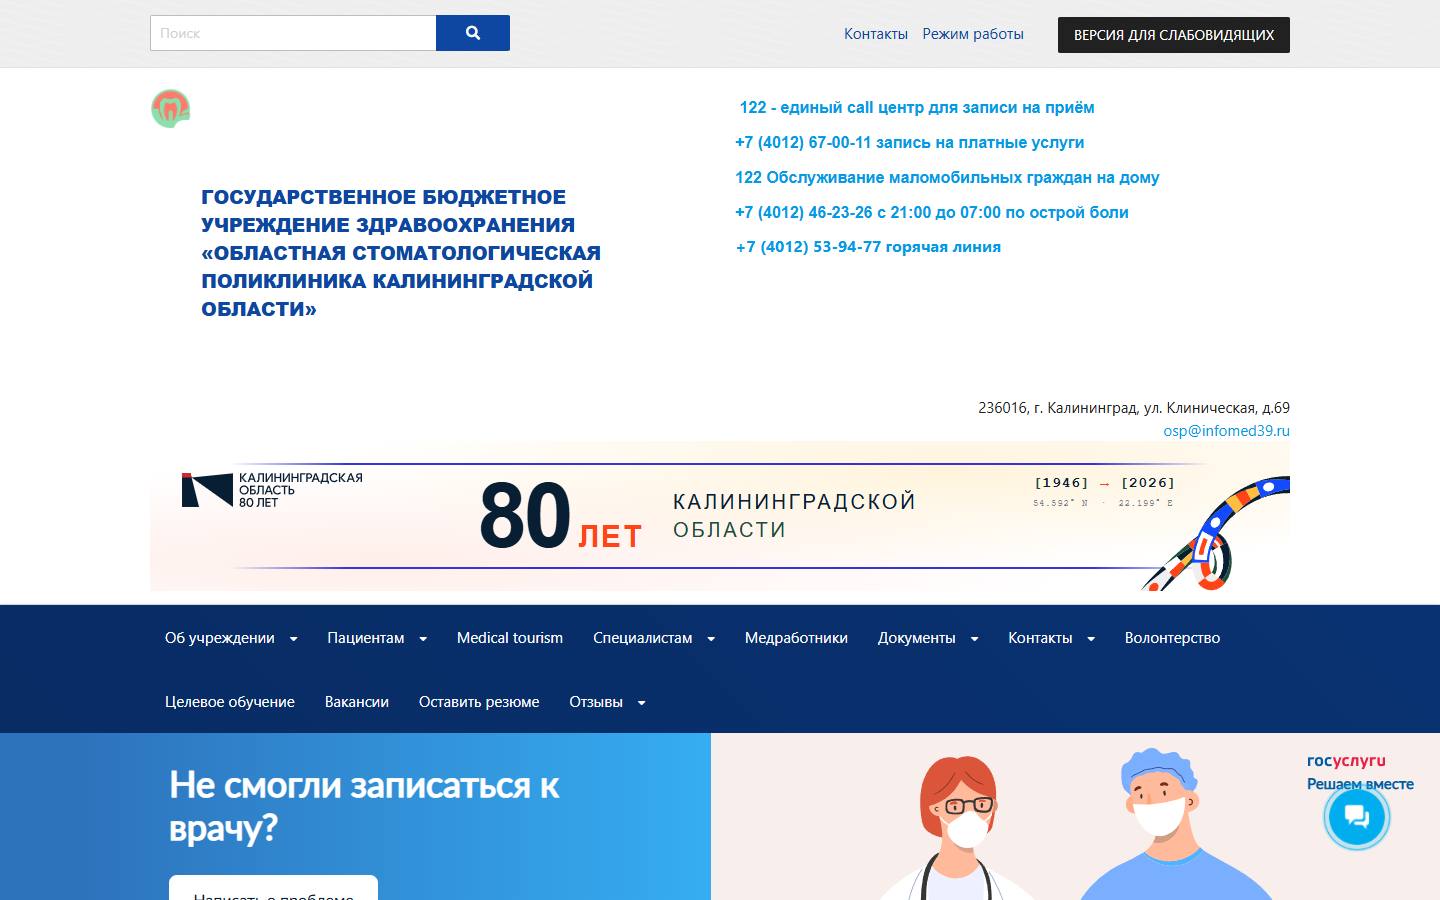Click the 53-94-77 горячая линия number

click(868, 247)
